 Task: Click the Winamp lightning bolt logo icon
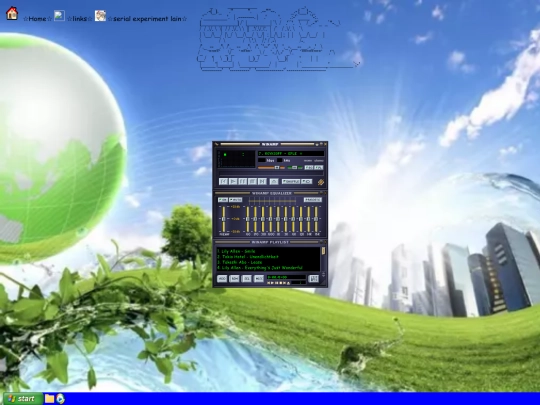pyautogui.click(x=321, y=182)
